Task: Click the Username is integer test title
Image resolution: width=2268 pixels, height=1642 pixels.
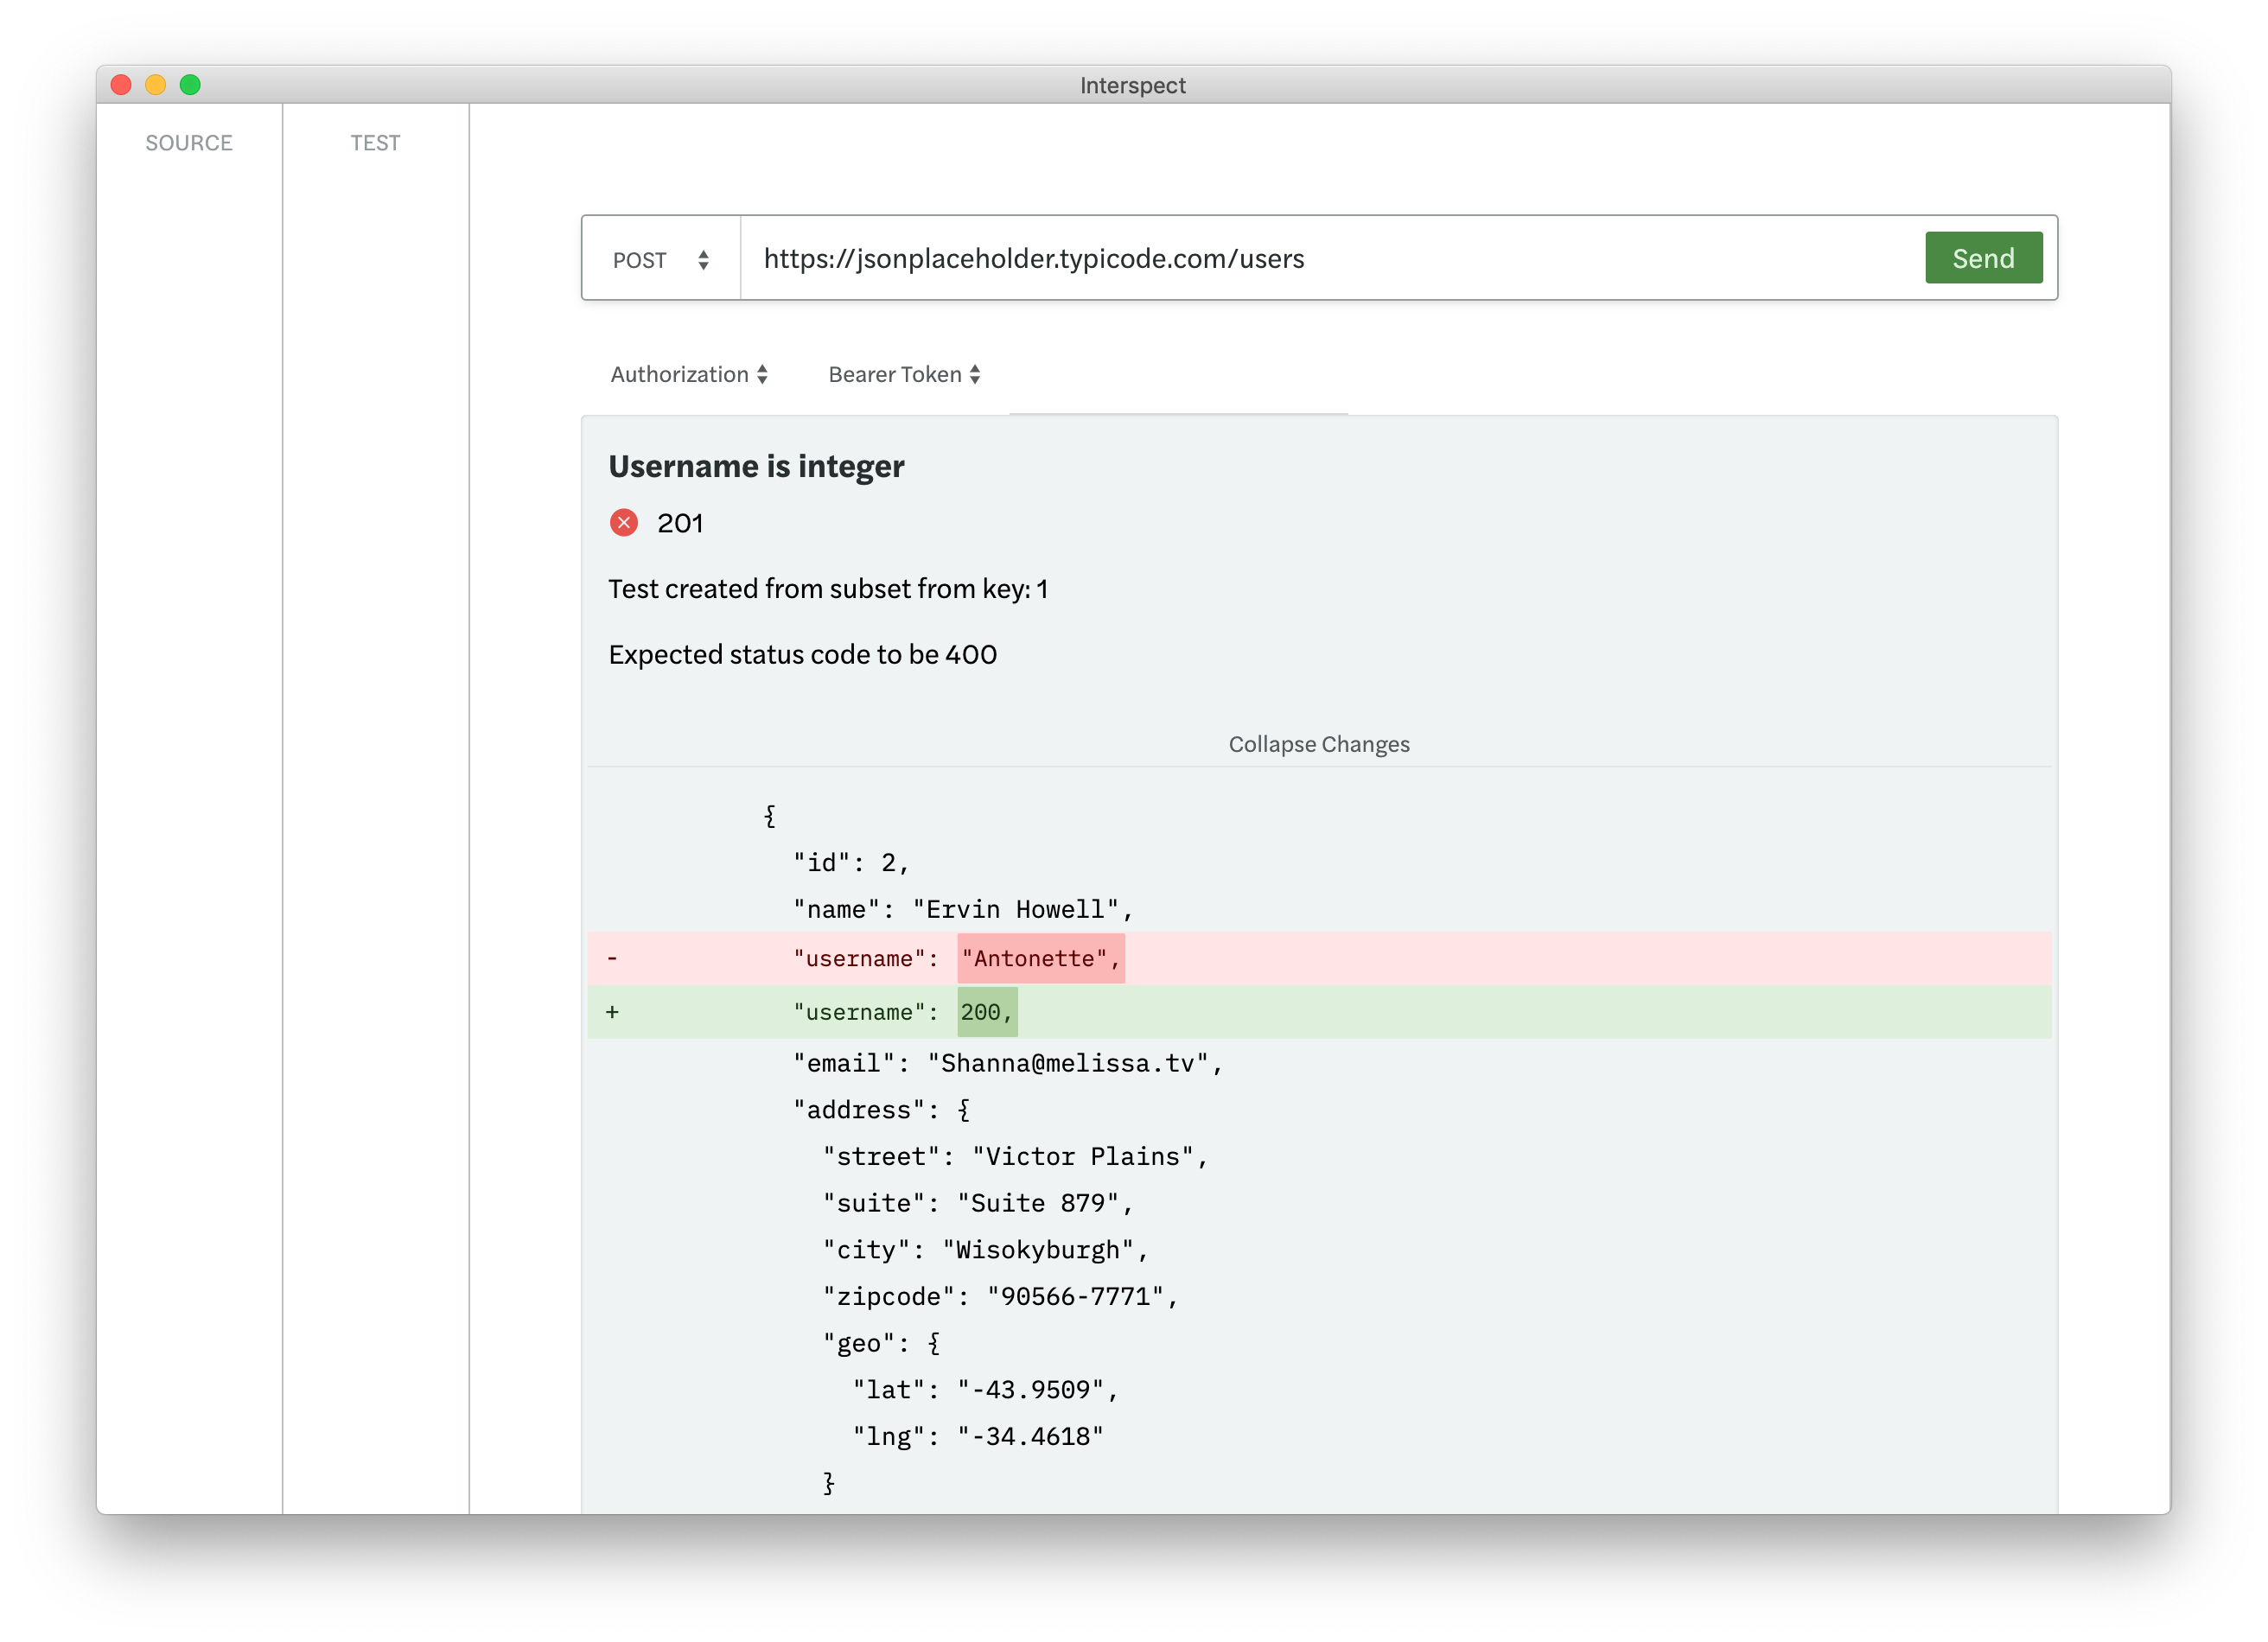Action: click(756, 466)
